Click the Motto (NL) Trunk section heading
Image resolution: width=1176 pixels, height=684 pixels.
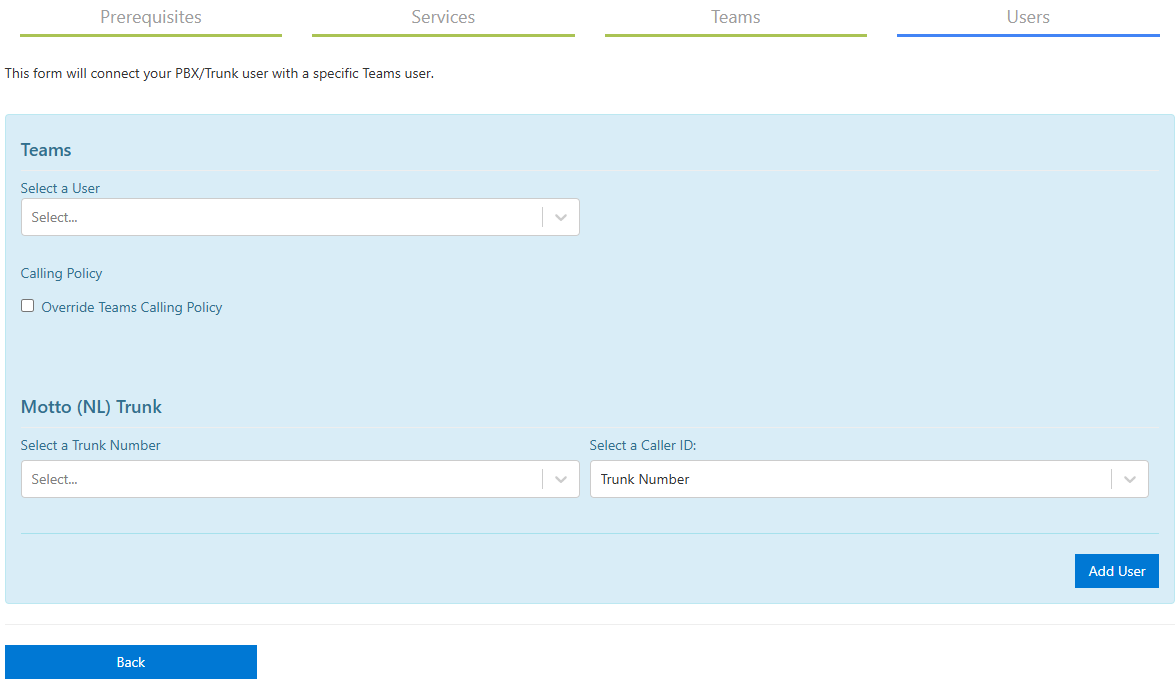pos(91,407)
